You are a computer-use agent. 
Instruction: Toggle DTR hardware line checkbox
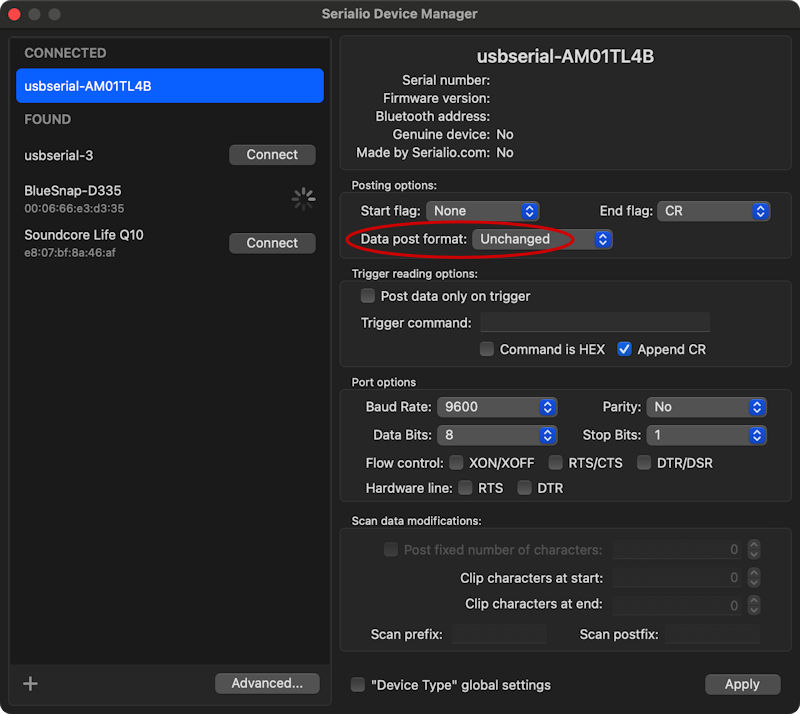[524, 487]
